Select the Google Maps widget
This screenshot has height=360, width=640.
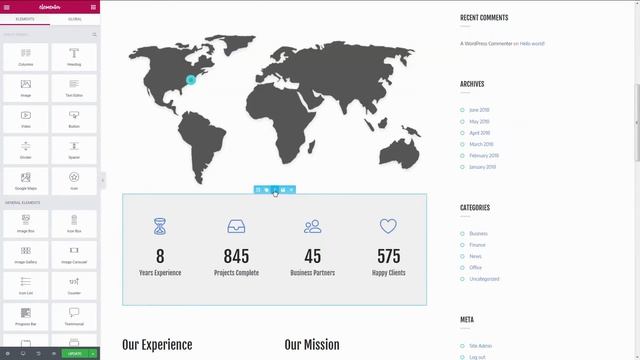(x=26, y=181)
